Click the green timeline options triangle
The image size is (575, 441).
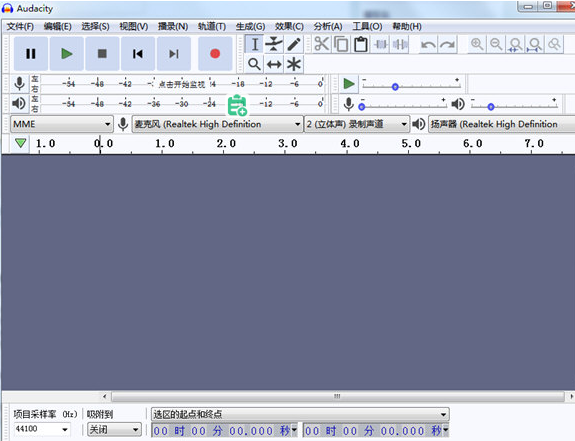[x=21, y=143]
